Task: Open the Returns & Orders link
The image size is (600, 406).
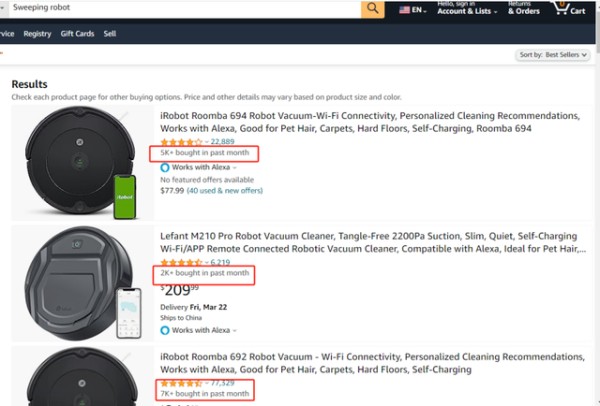Action: coord(523,8)
